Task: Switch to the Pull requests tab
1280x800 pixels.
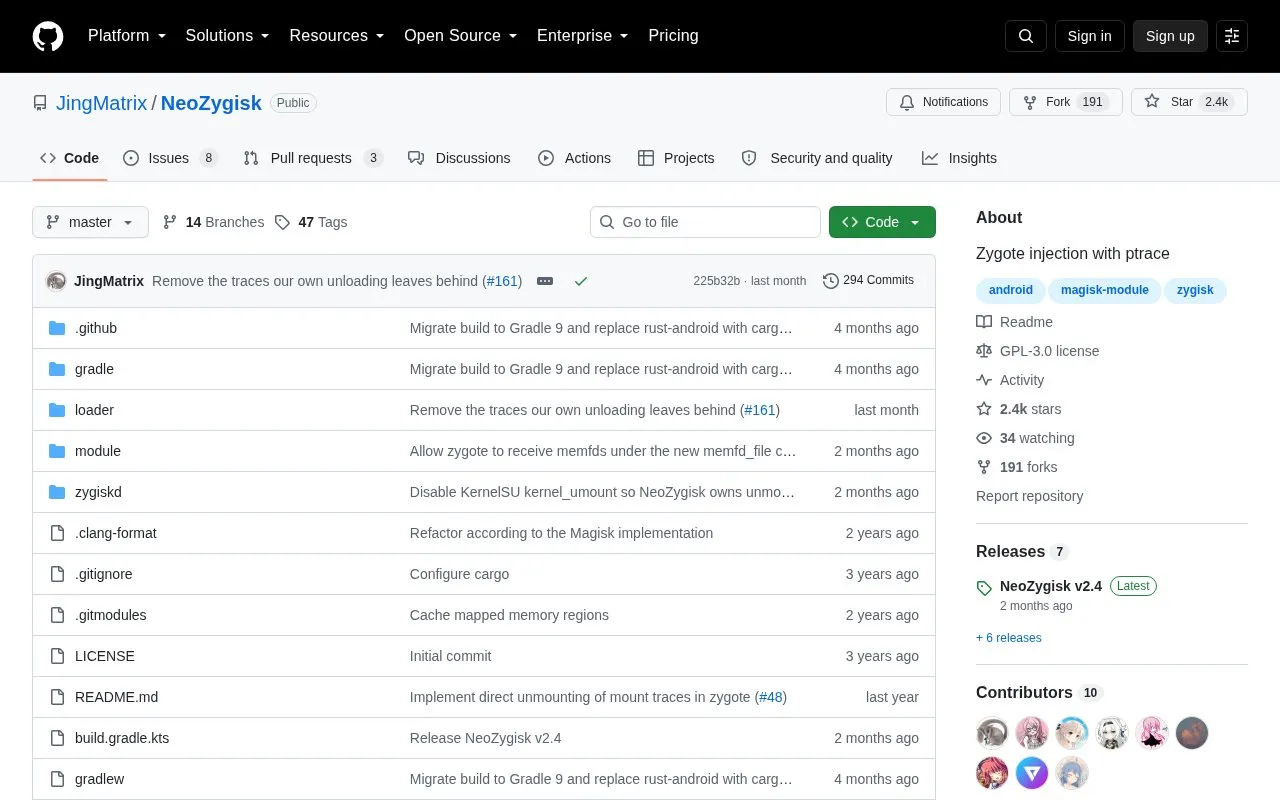Action: click(313, 158)
